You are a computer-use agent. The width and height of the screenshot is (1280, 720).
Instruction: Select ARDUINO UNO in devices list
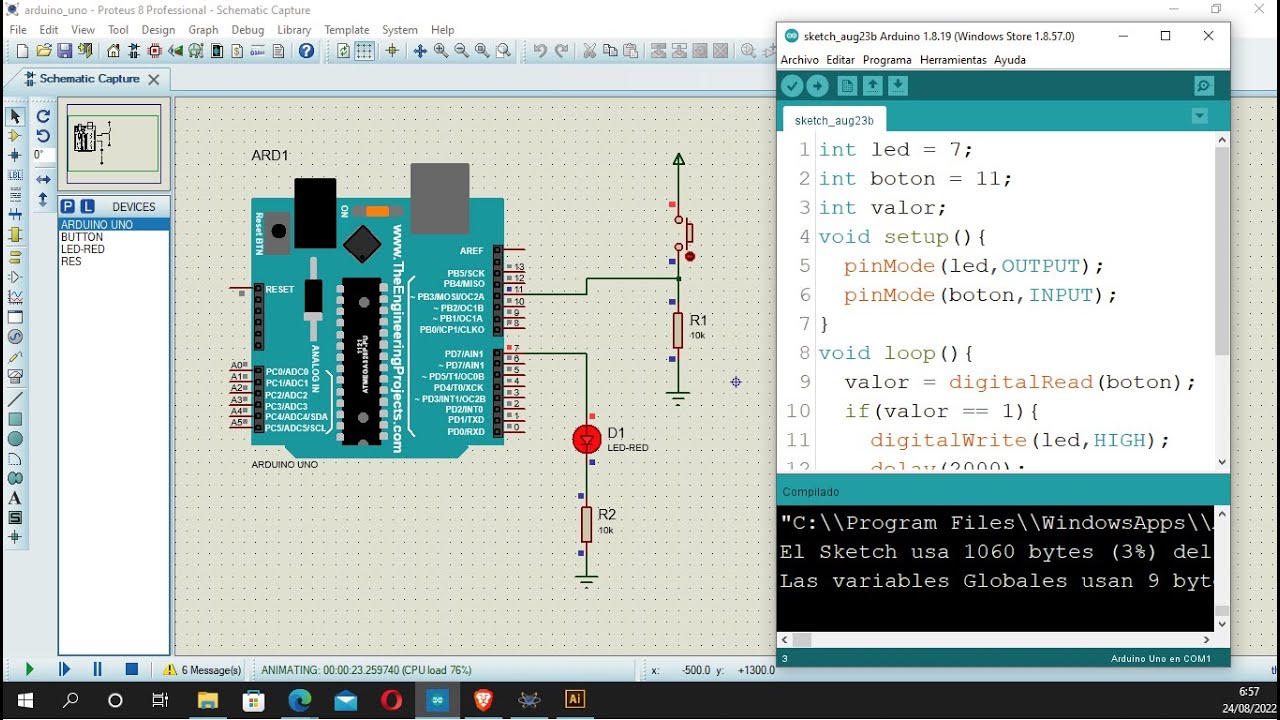tap(114, 225)
